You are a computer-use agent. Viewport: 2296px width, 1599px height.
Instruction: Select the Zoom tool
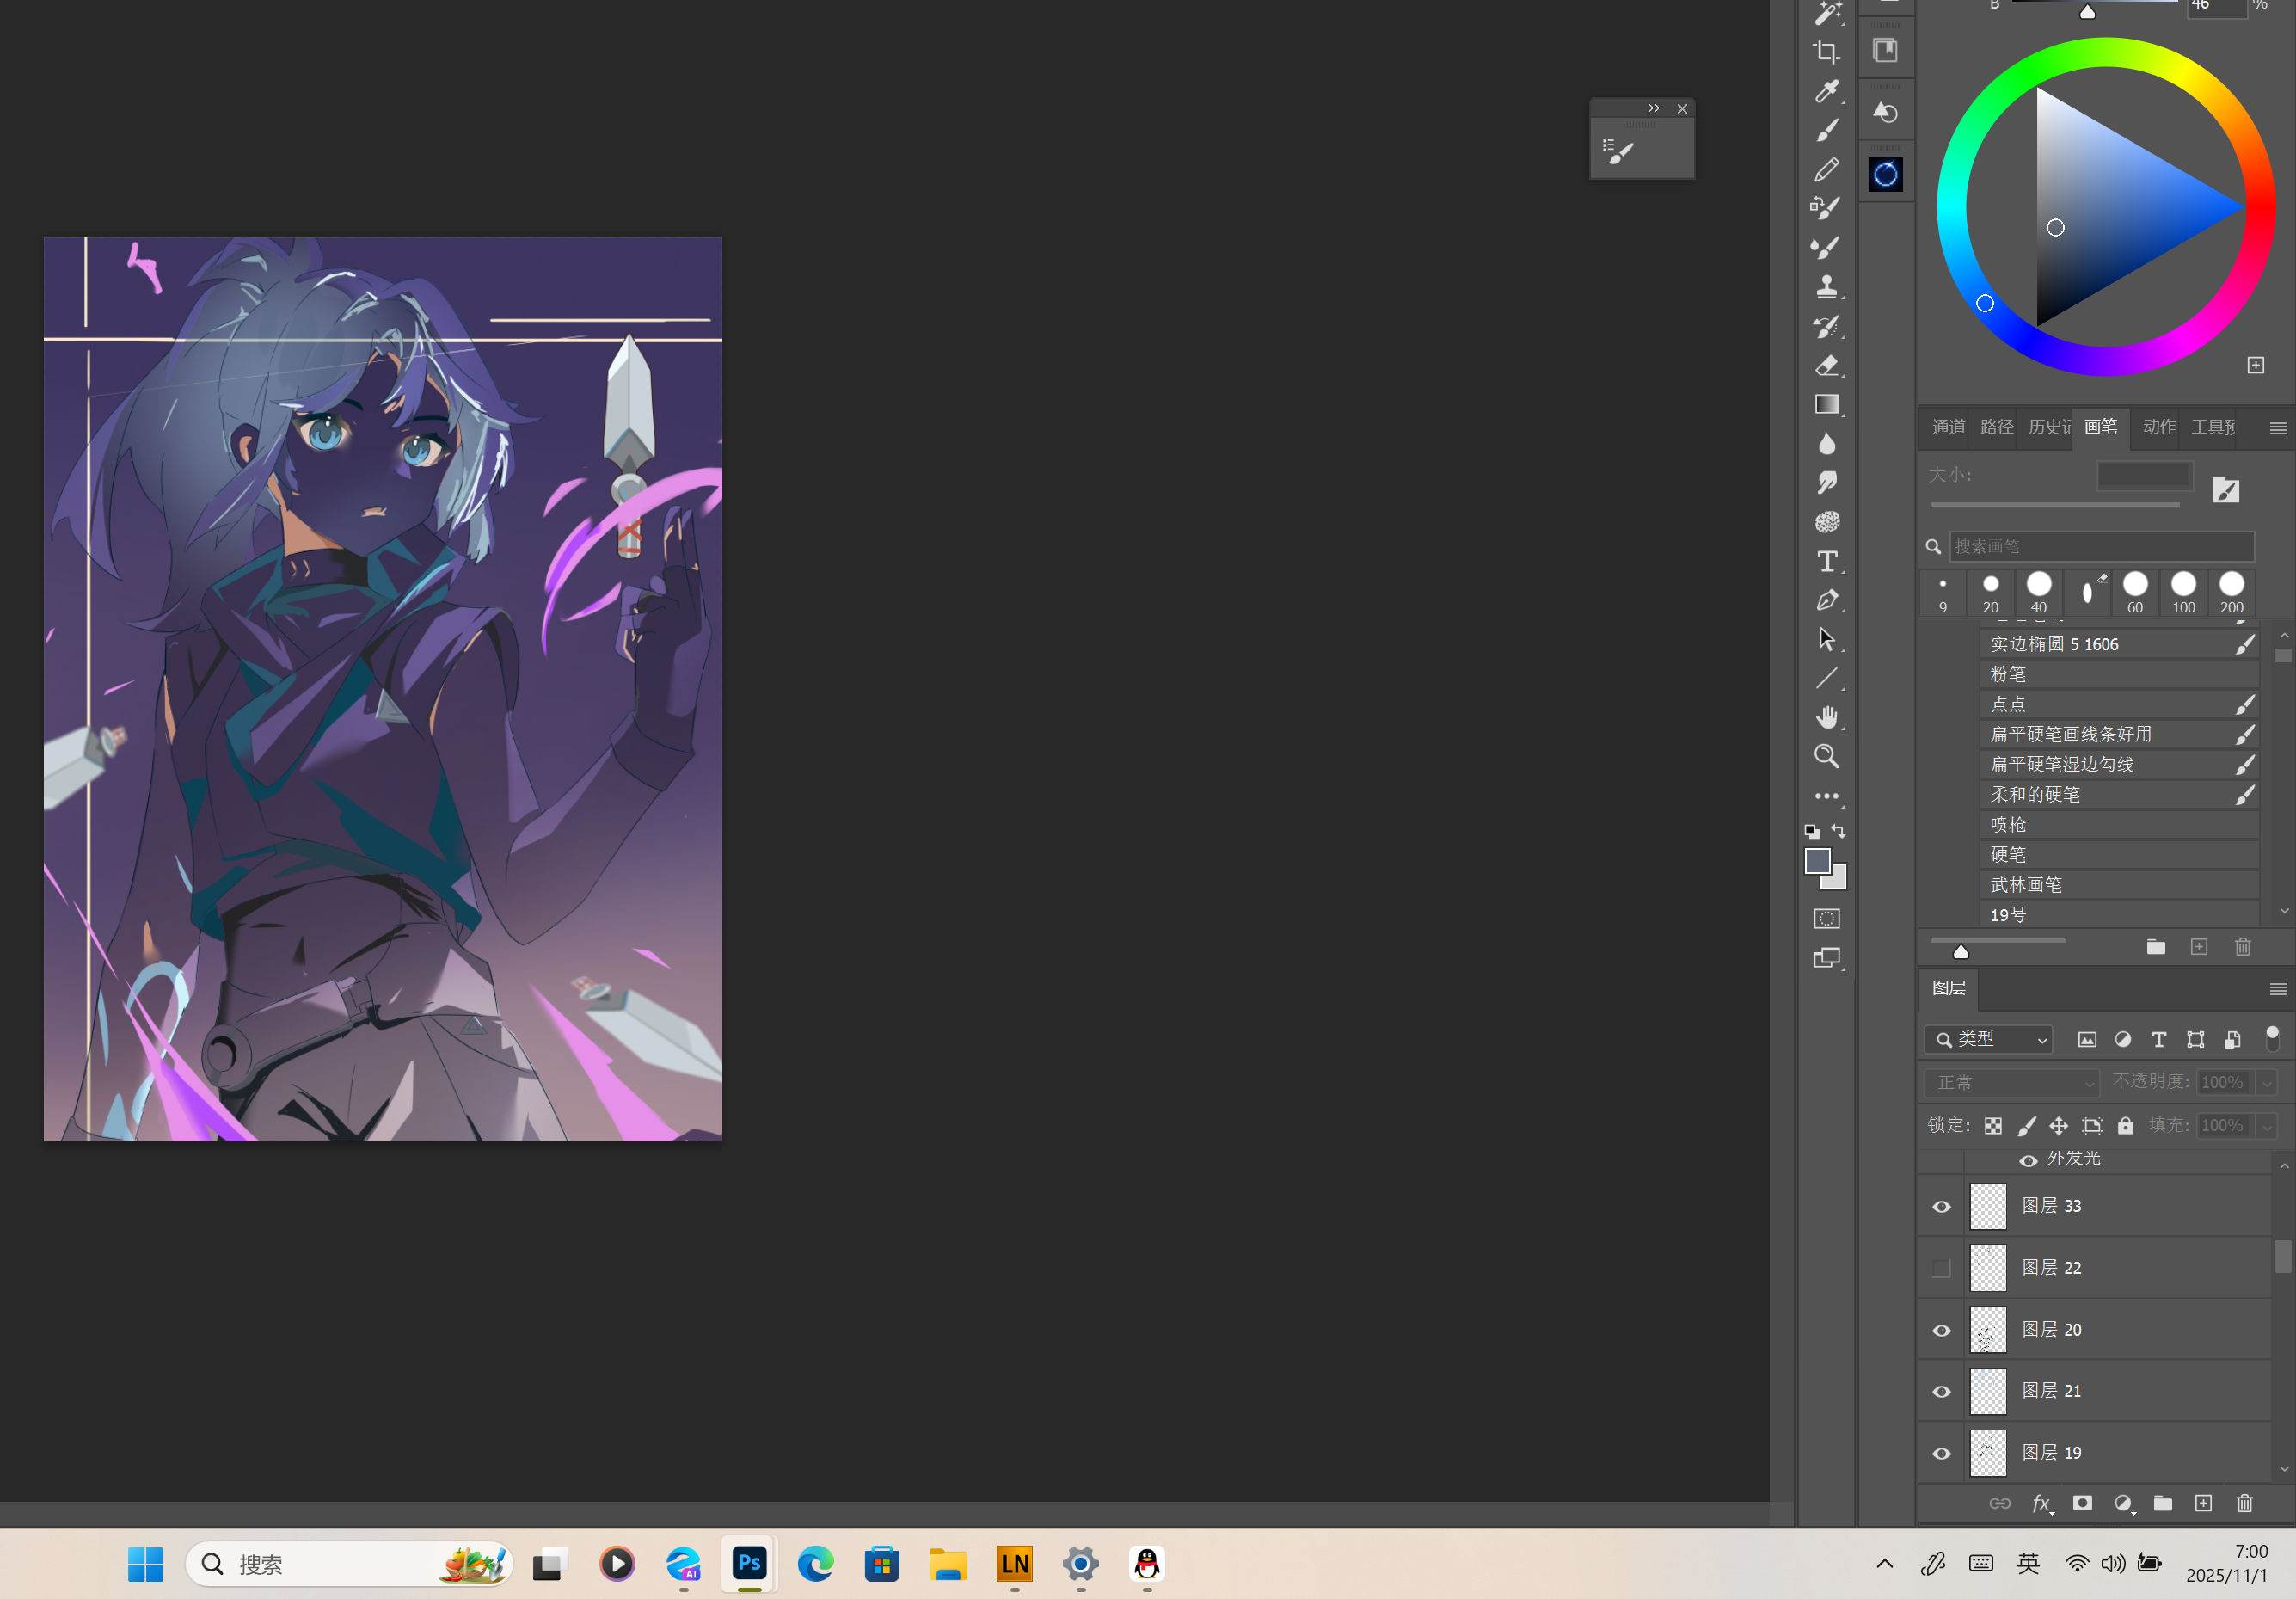(1826, 756)
